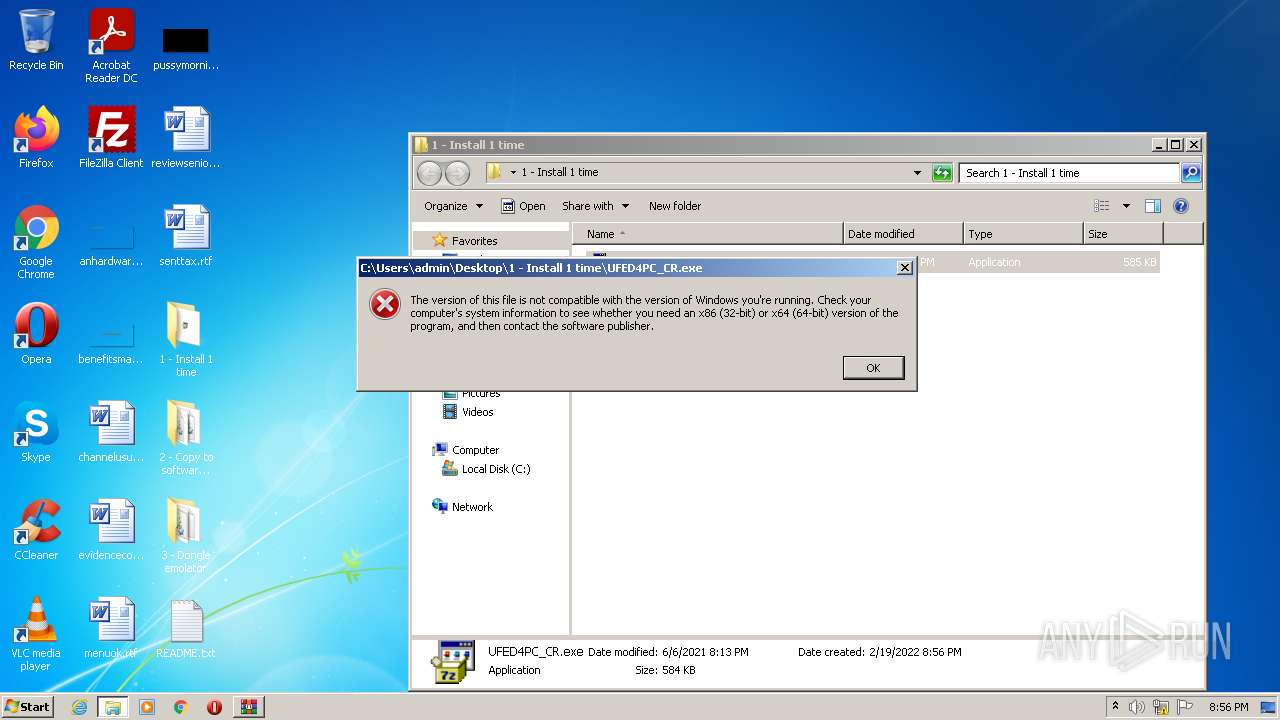This screenshot has width=1280, height=720.
Task: Click the volume tray icon
Action: coord(1137,707)
